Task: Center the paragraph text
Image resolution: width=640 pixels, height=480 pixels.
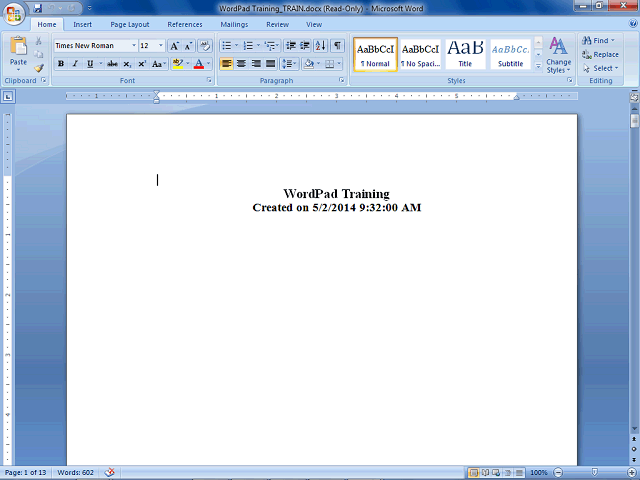Action: click(241, 64)
